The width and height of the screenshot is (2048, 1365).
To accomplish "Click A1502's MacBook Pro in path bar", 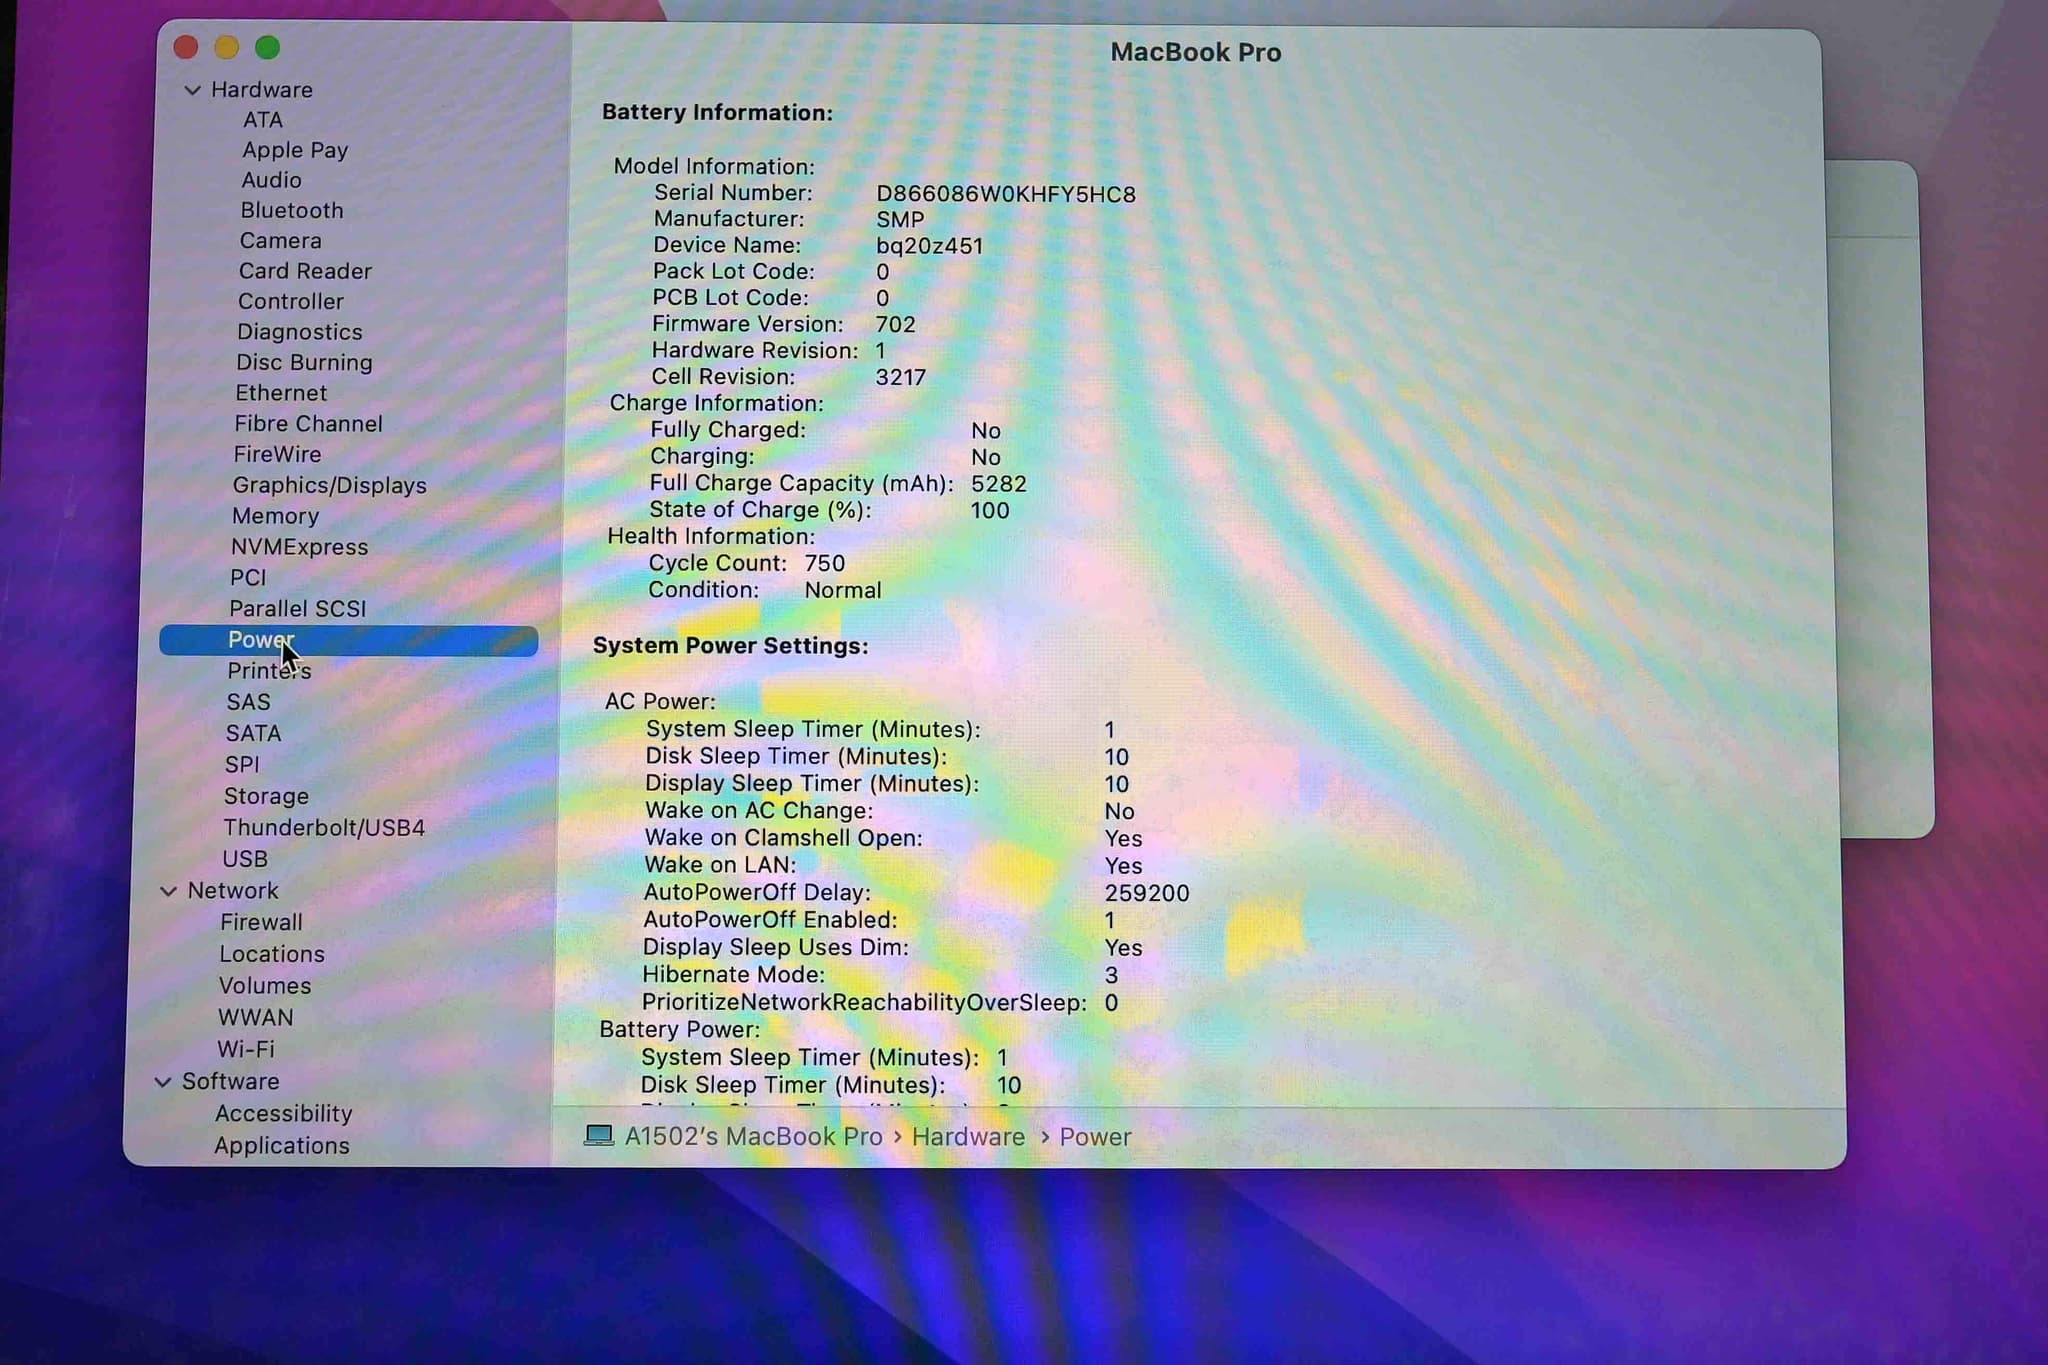I will 754,1137.
